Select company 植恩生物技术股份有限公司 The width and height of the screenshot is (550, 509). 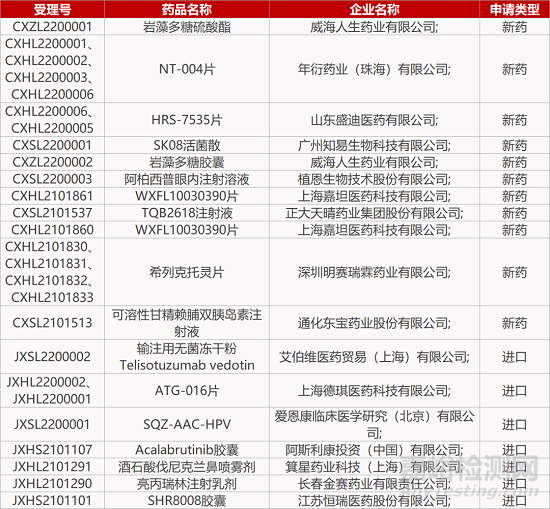tap(374, 179)
